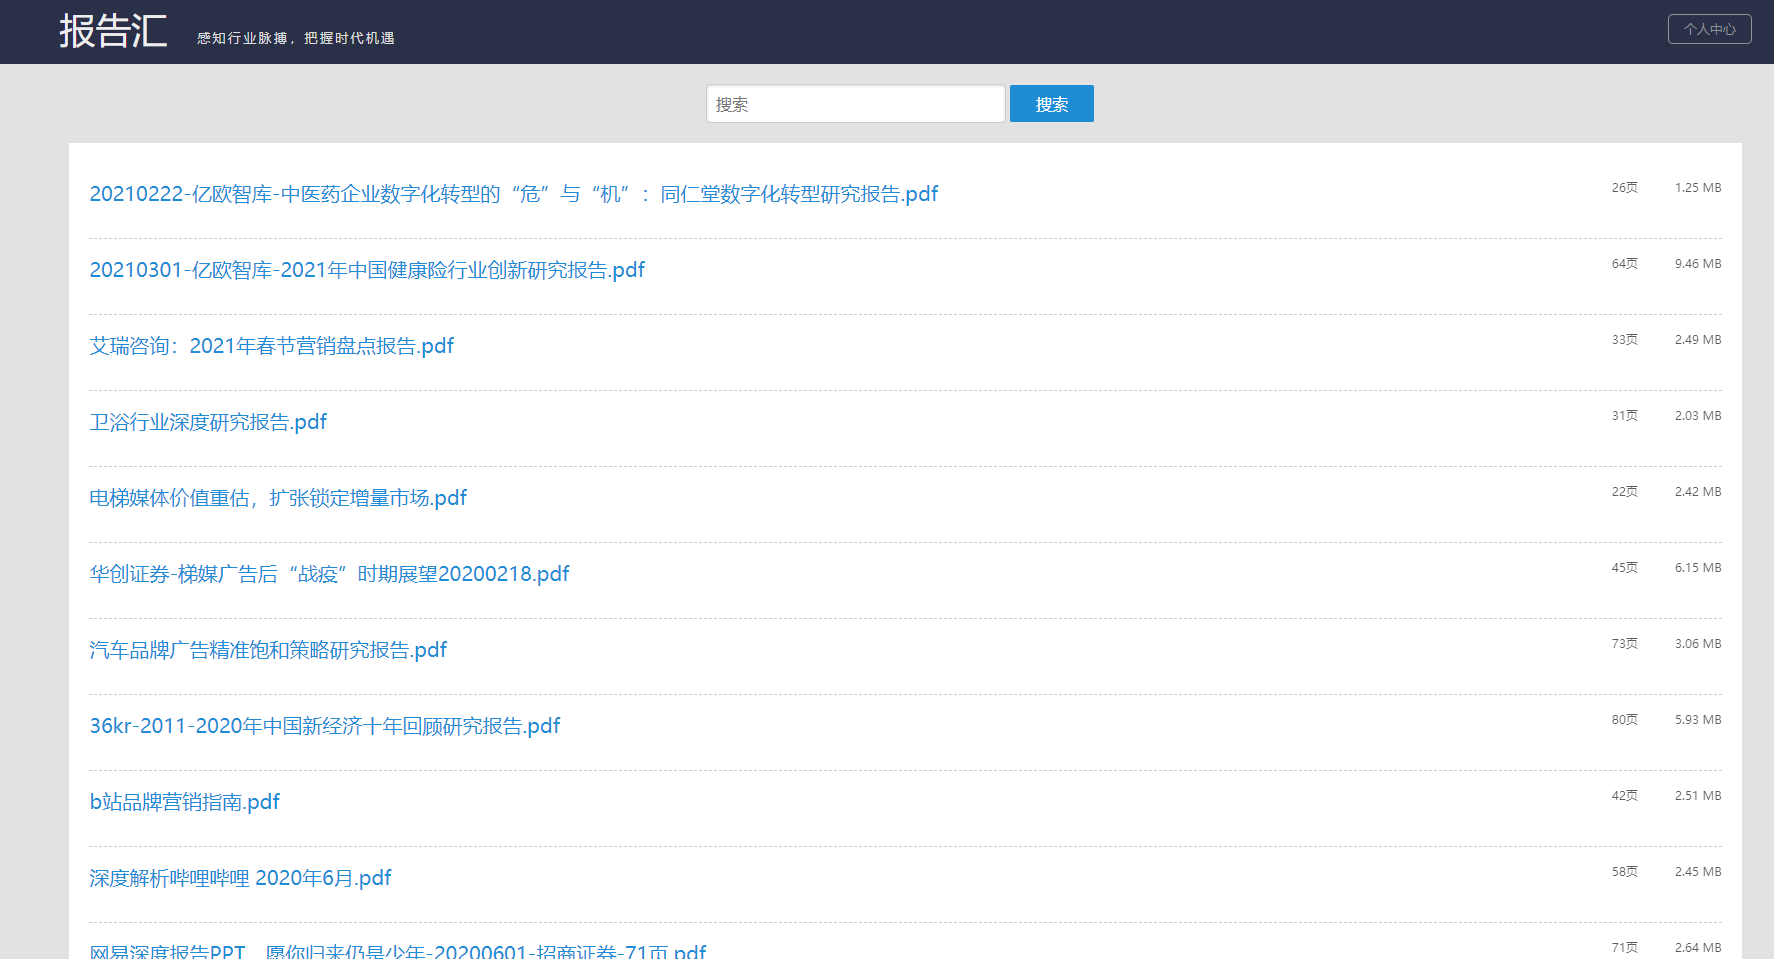The image size is (1774, 959).
Task: Open the 同仁堂数字化转型研究报告.pdf link
Action: pos(514,194)
